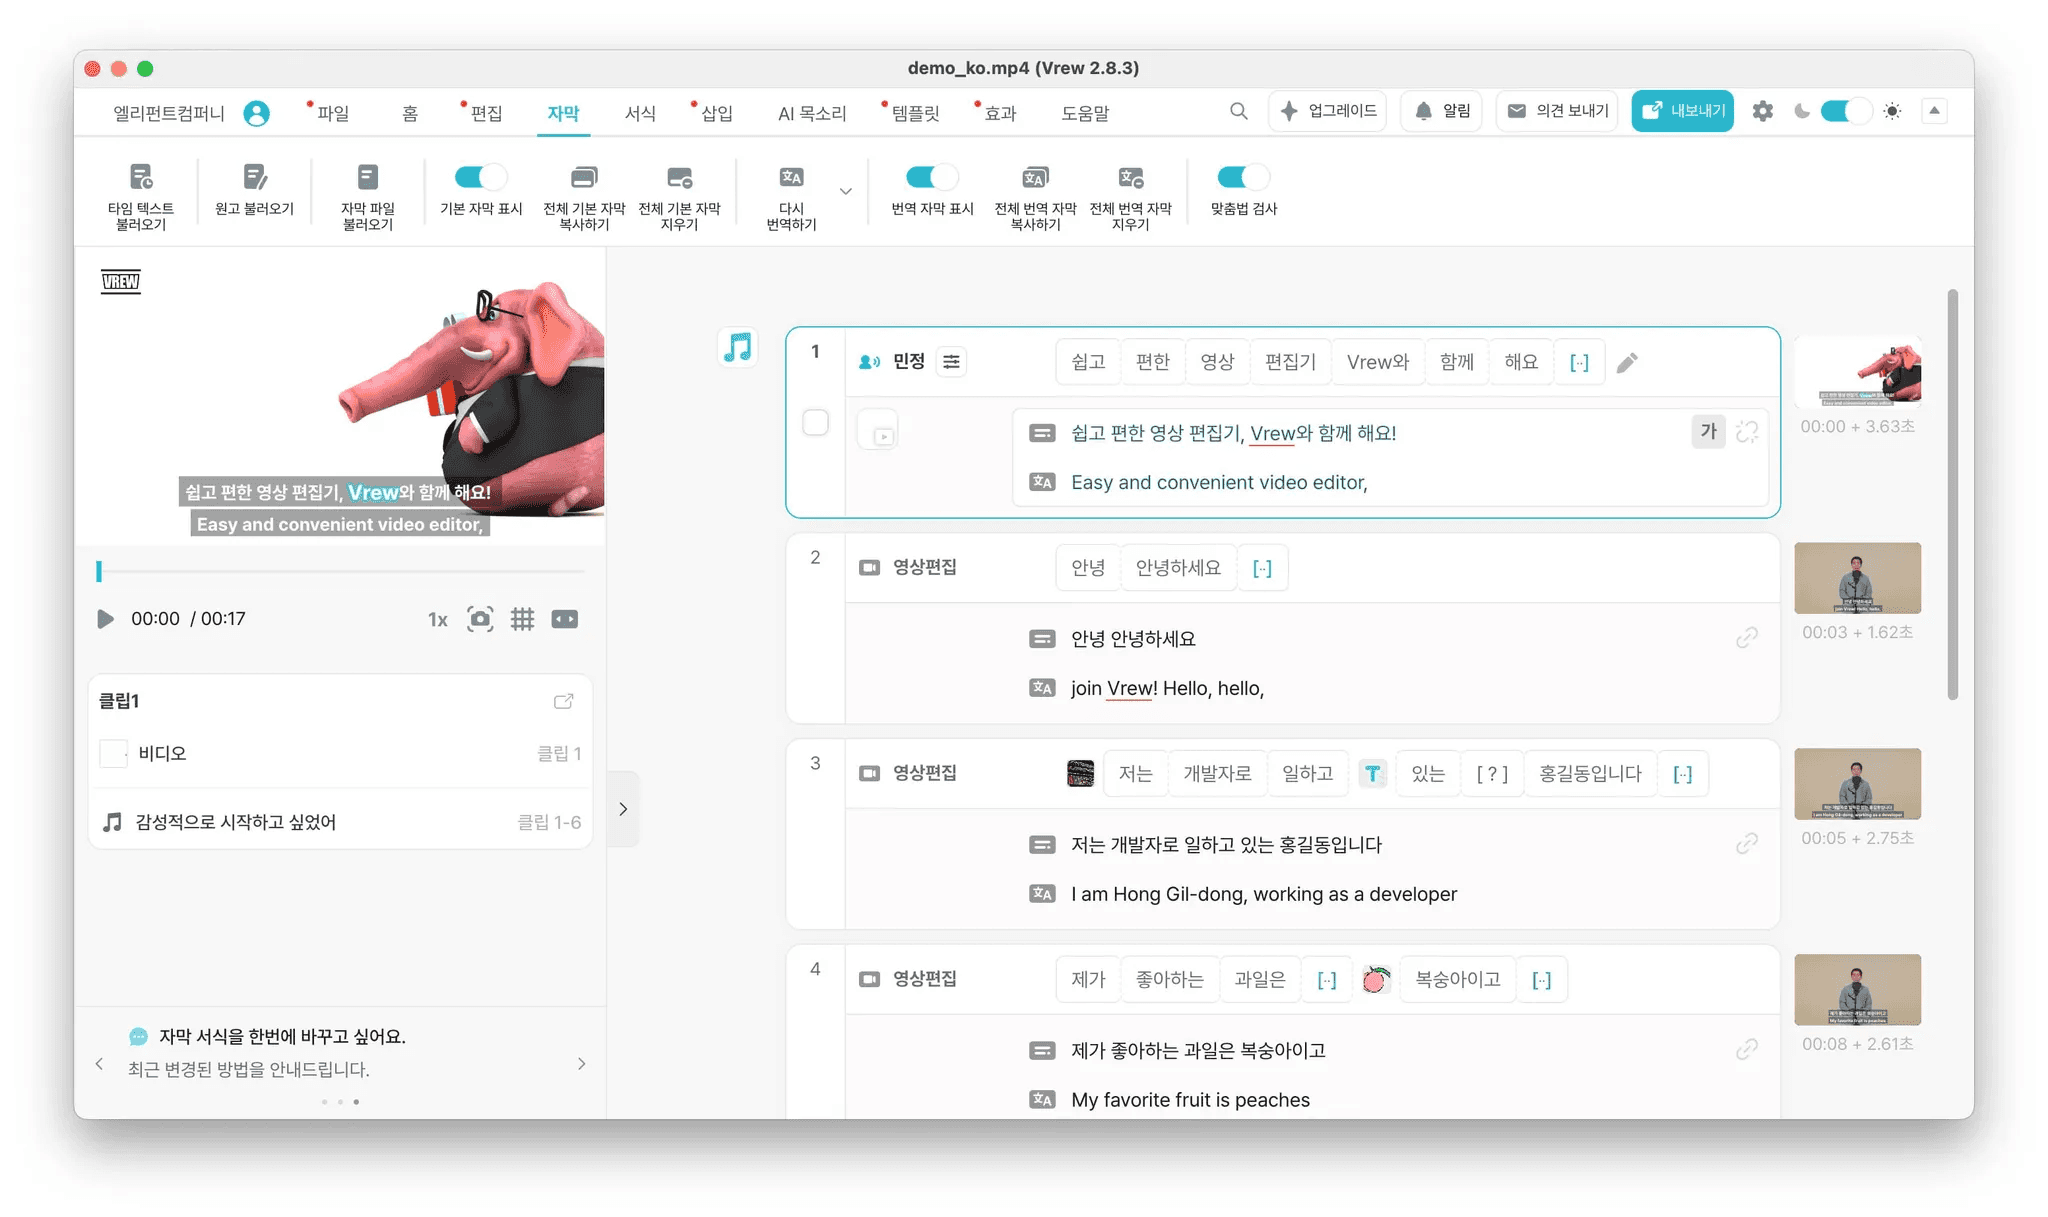Viewport: 2048px width, 1217px height.
Task: Open the search magnifier icon
Action: [x=1239, y=111]
